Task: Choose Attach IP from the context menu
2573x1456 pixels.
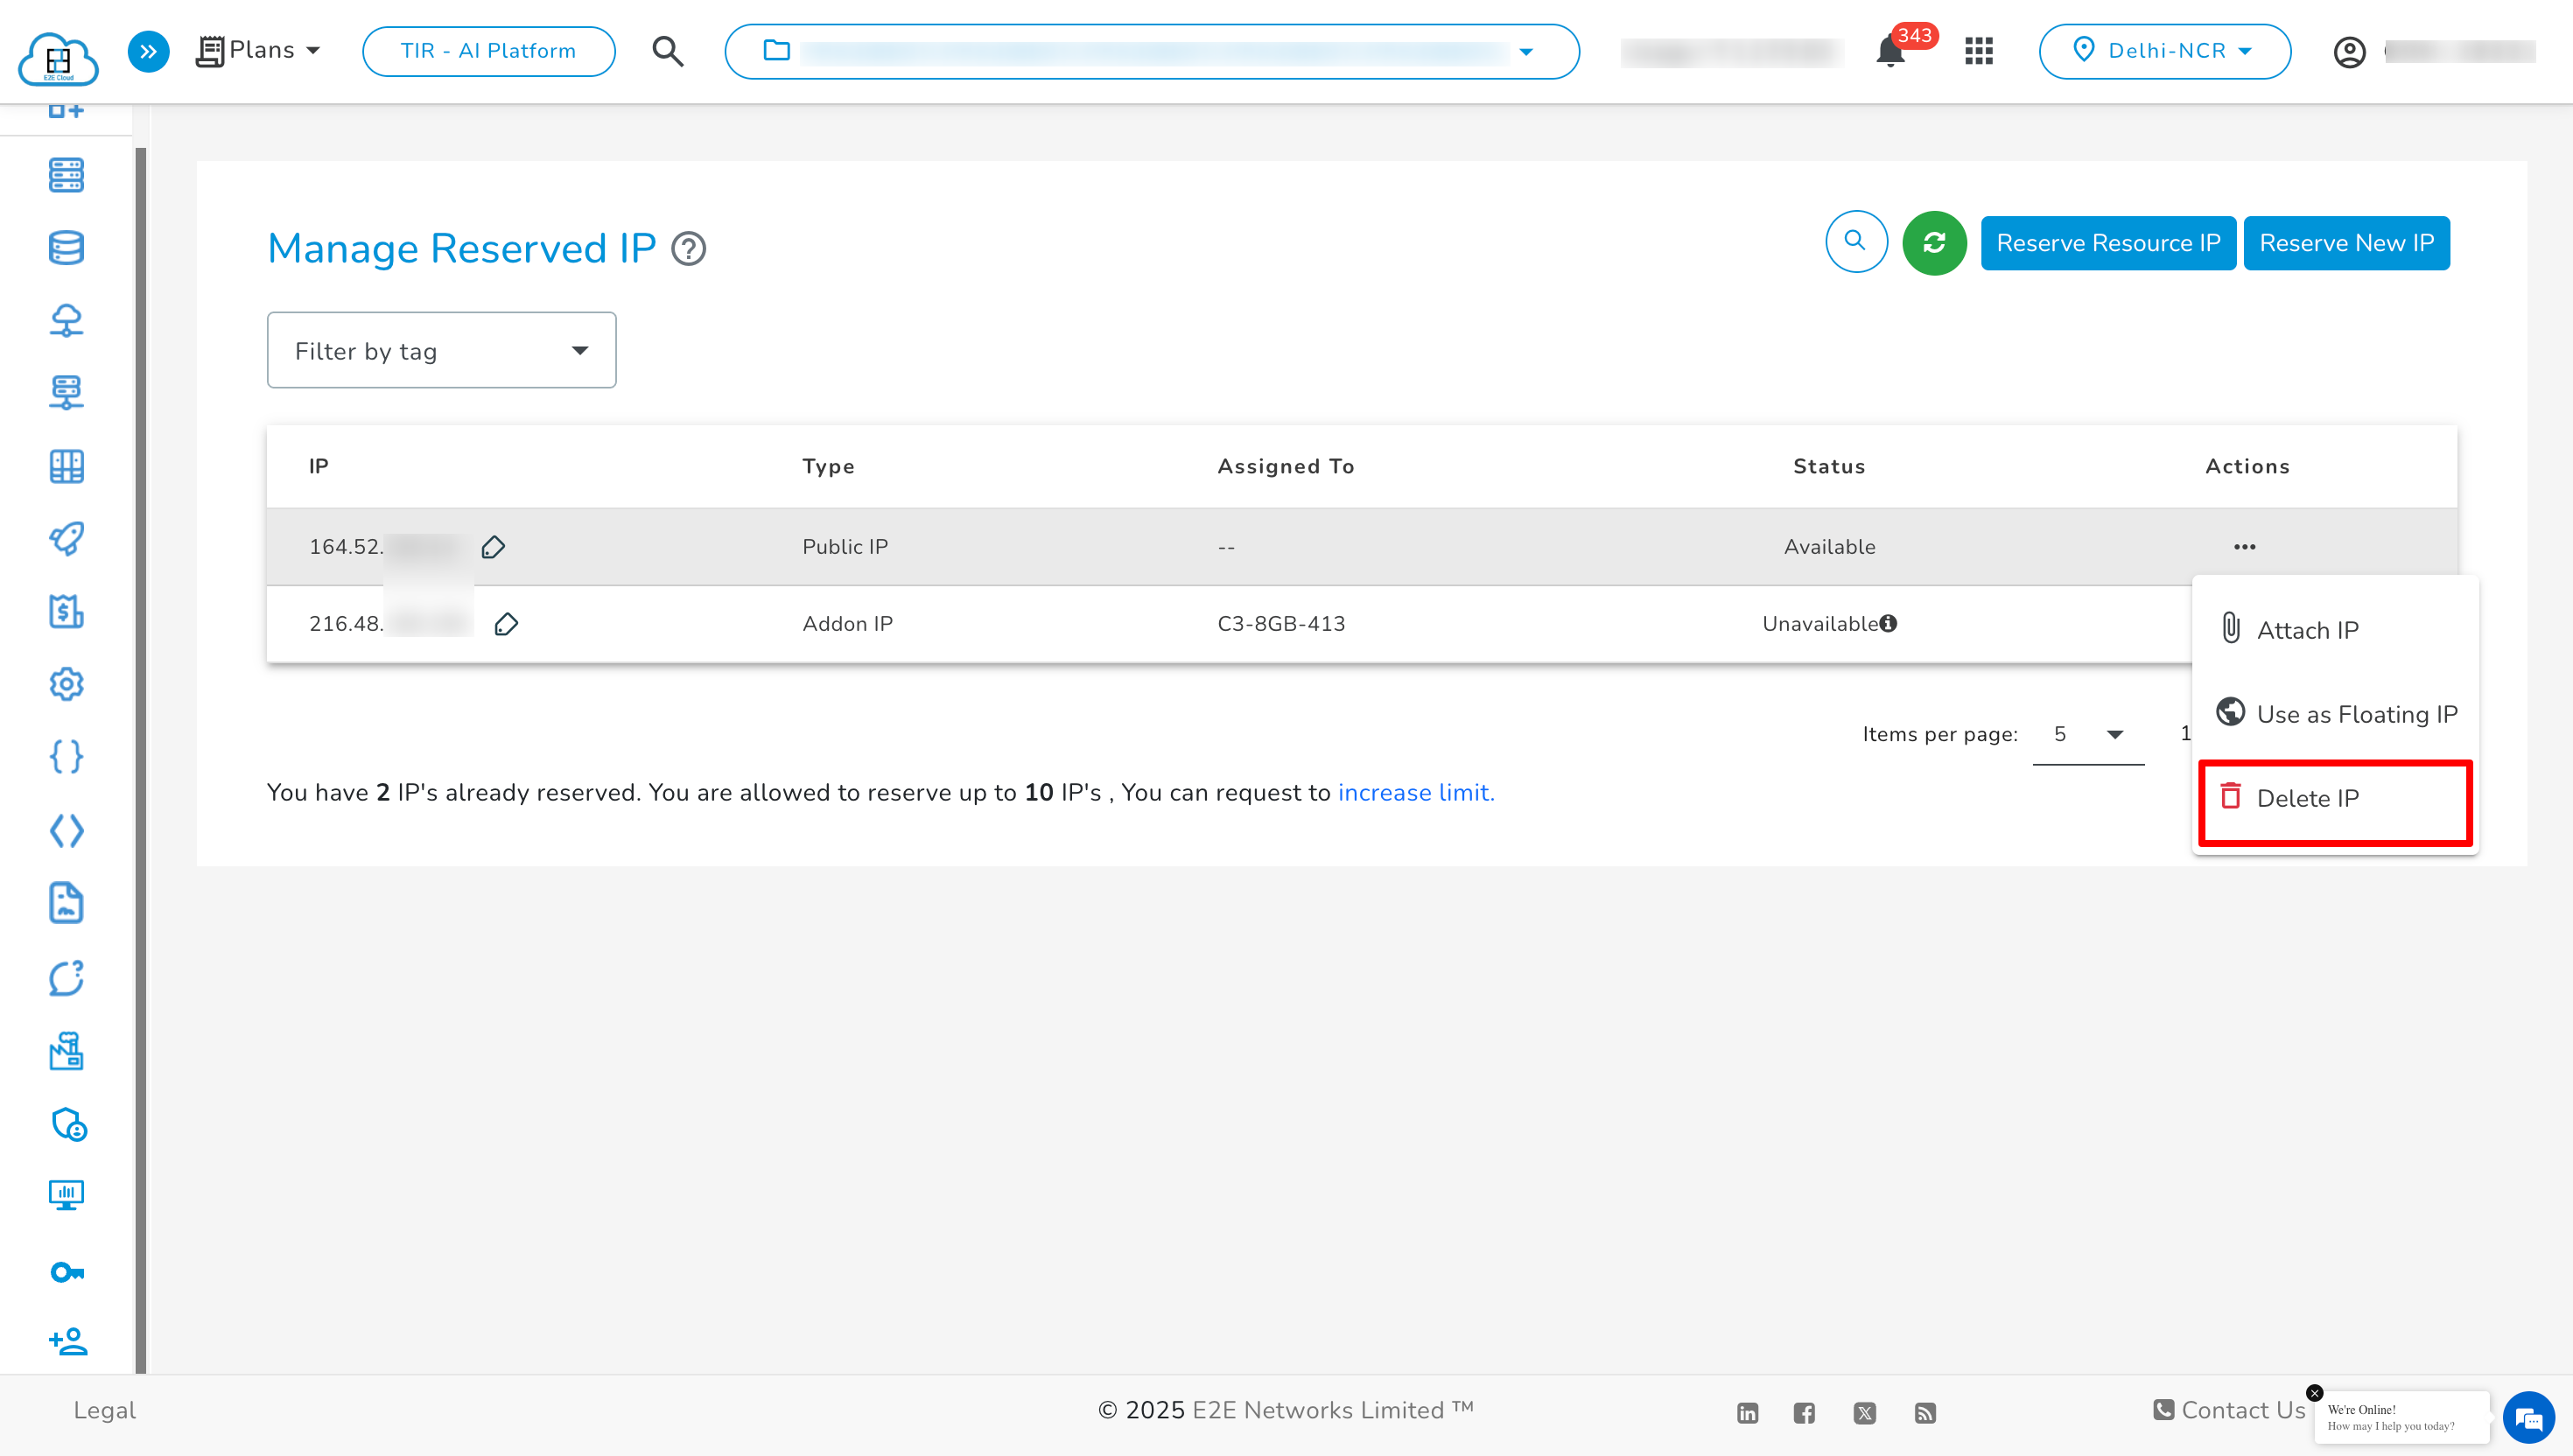Action: point(2307,630)
